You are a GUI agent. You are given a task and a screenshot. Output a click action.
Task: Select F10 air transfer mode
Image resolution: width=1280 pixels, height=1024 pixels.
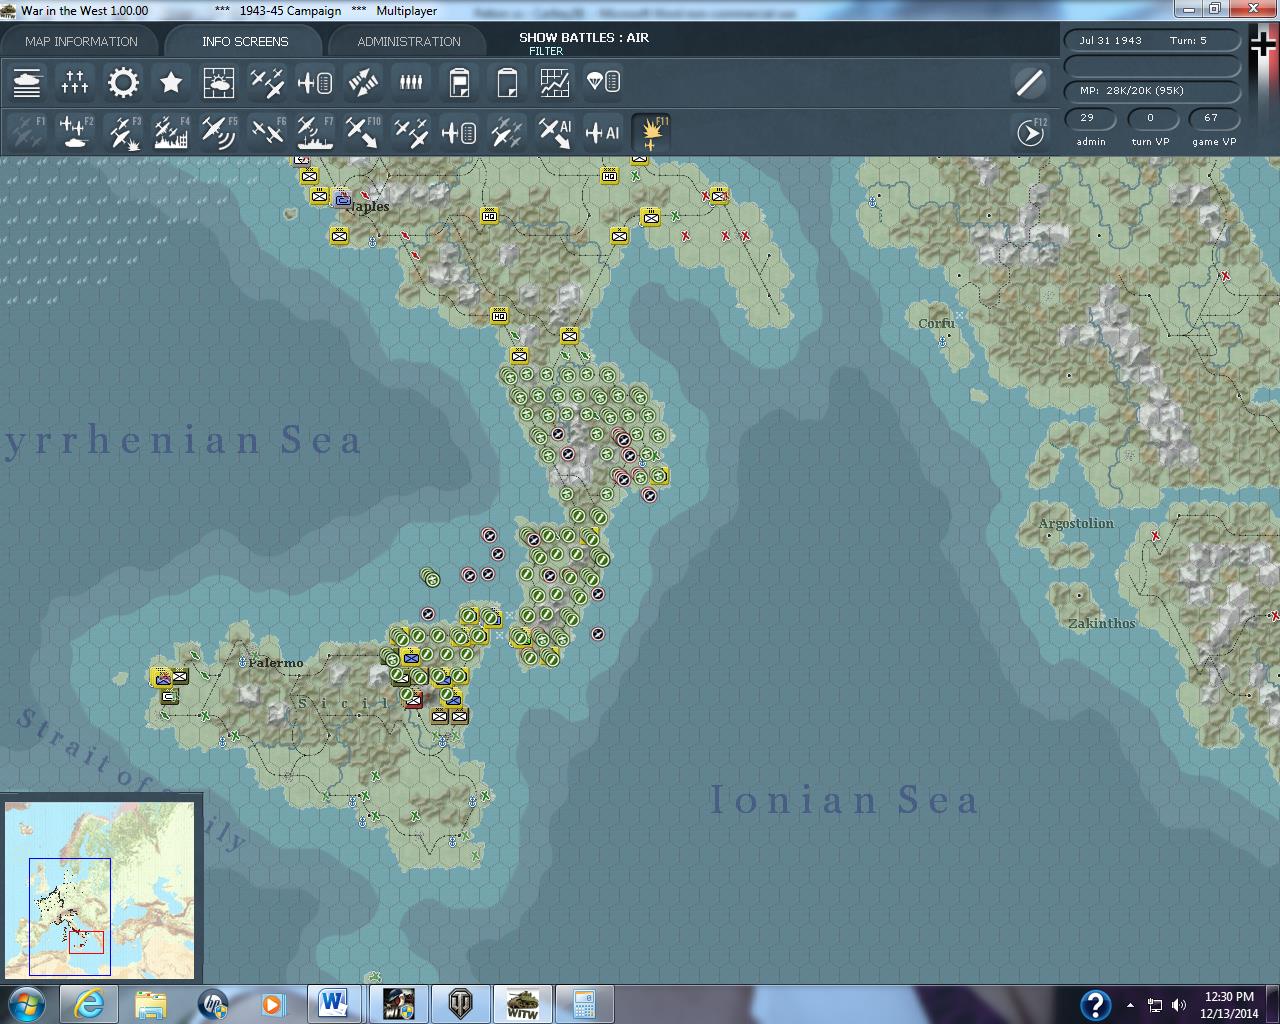(x=363, y=132)
